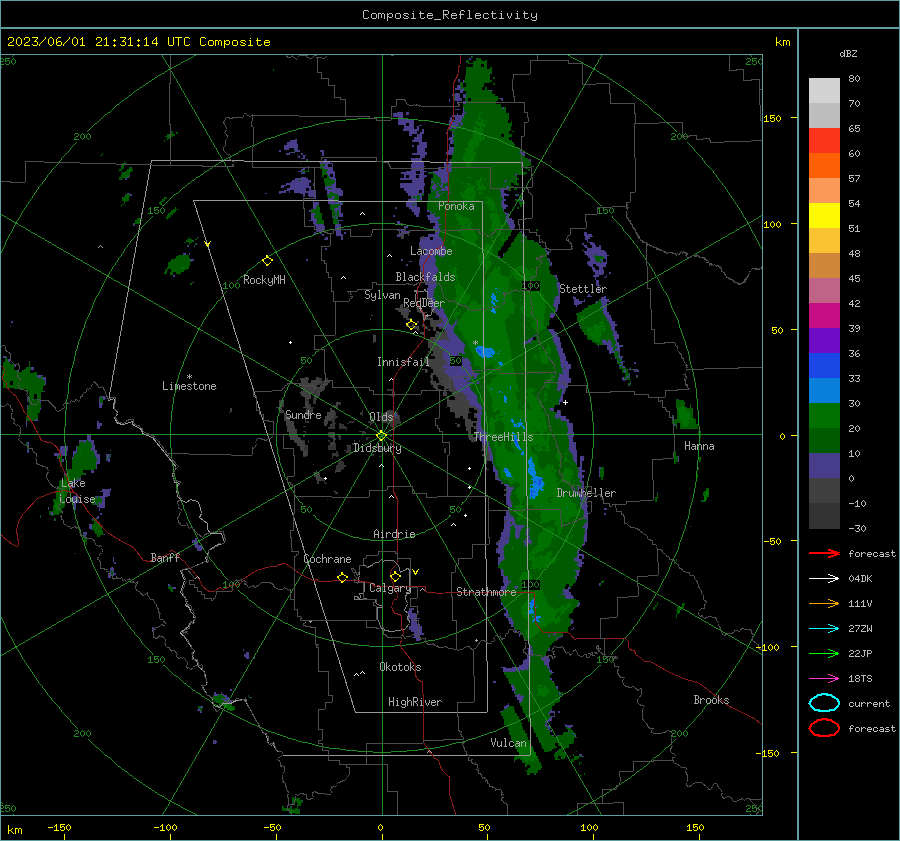The height and width of the screenshot is (841, 900).
Task: Click the orange 111V arrow icon
Action: point(824,603)
